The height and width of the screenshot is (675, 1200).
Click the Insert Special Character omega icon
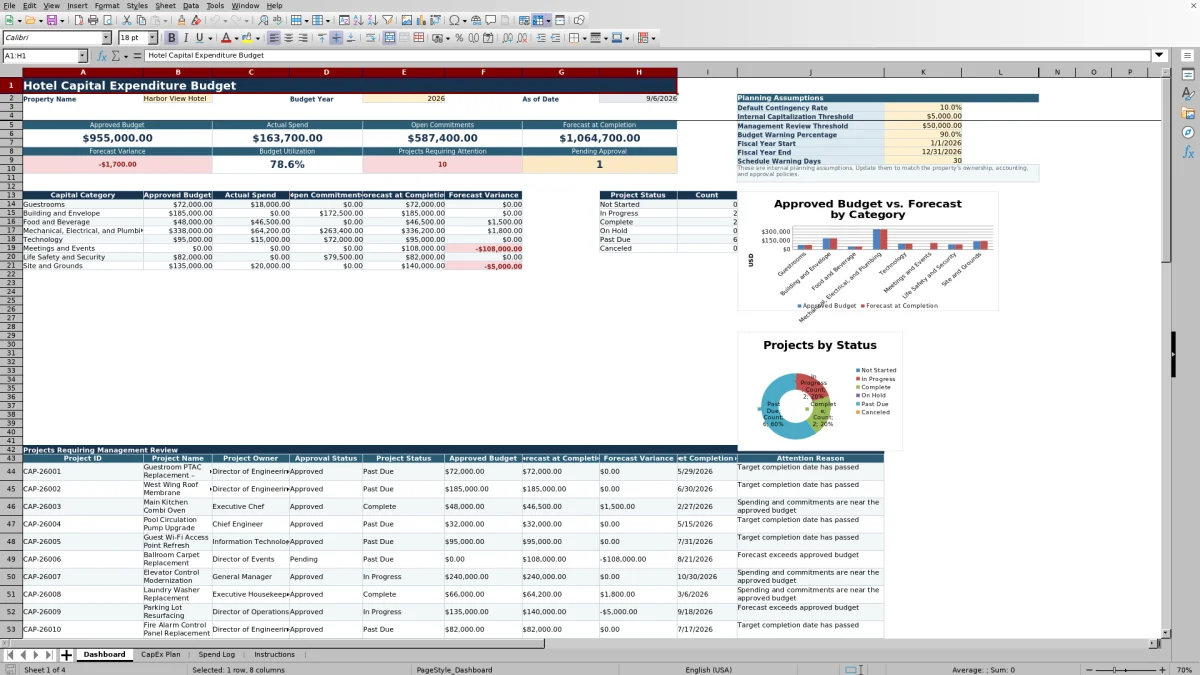455,20
